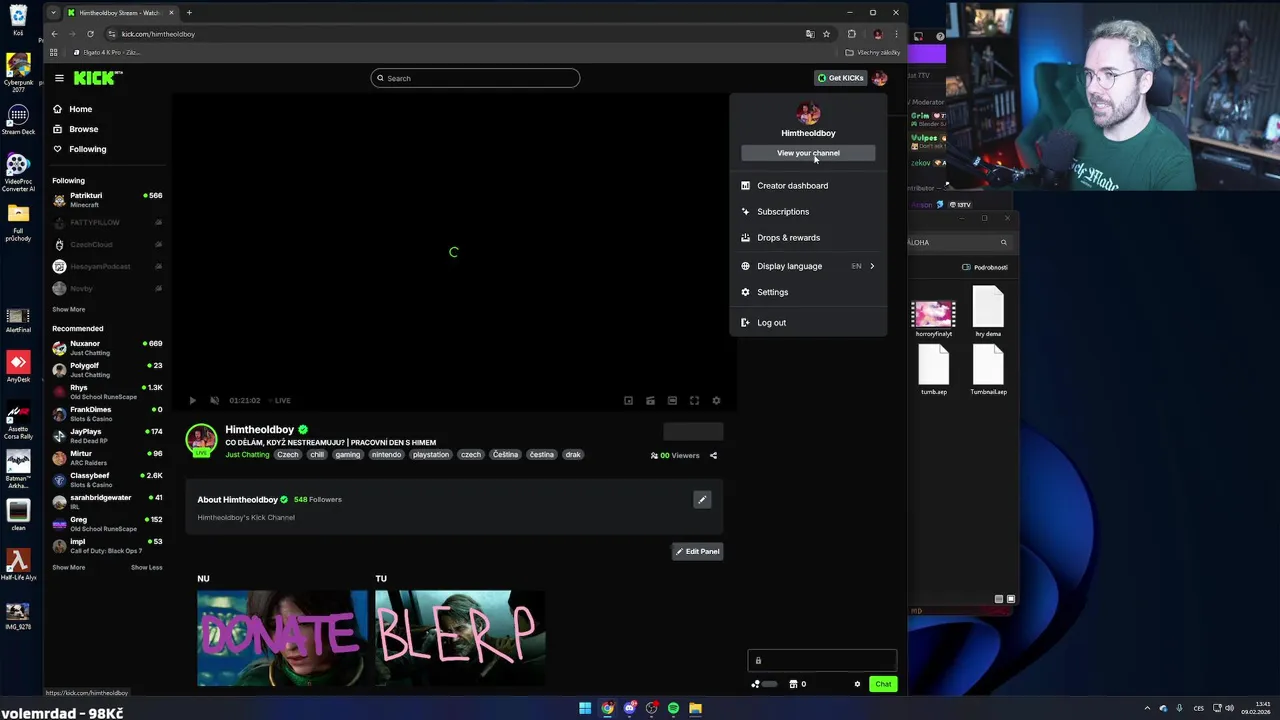
Task: Open Display language submenu
Action: tap(808, 266)
